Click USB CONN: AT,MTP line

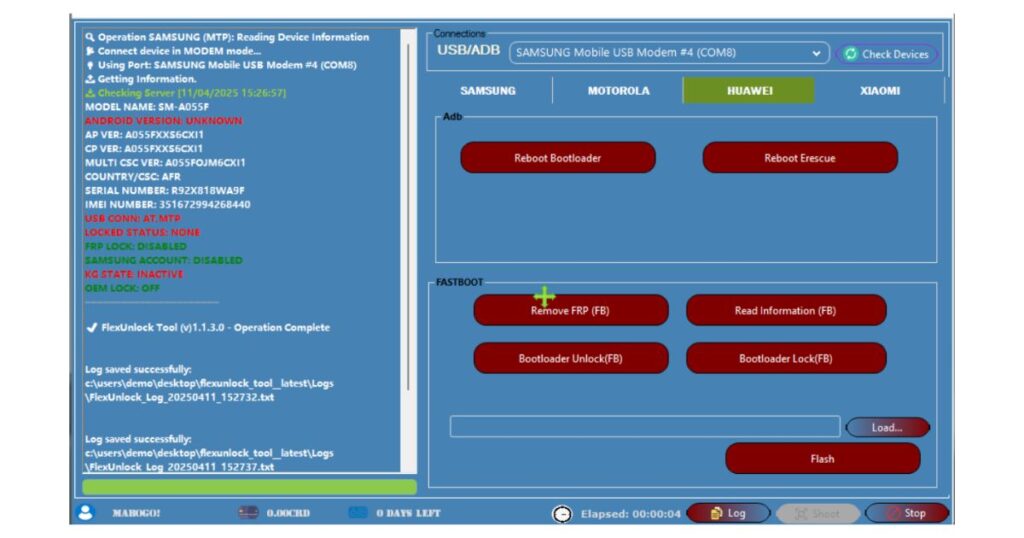tap(133, 218)
